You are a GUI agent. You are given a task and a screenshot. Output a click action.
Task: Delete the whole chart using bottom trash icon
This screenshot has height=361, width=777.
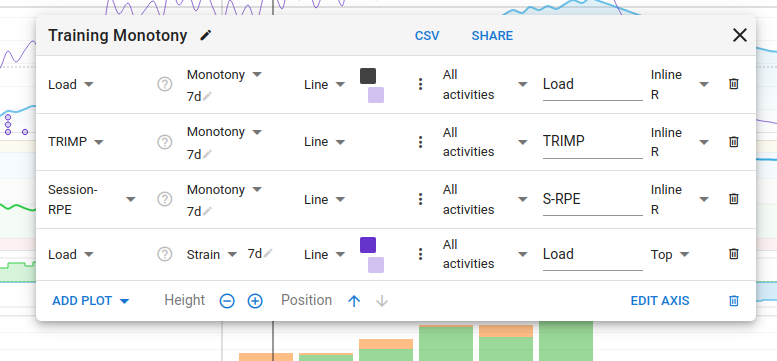734,301
